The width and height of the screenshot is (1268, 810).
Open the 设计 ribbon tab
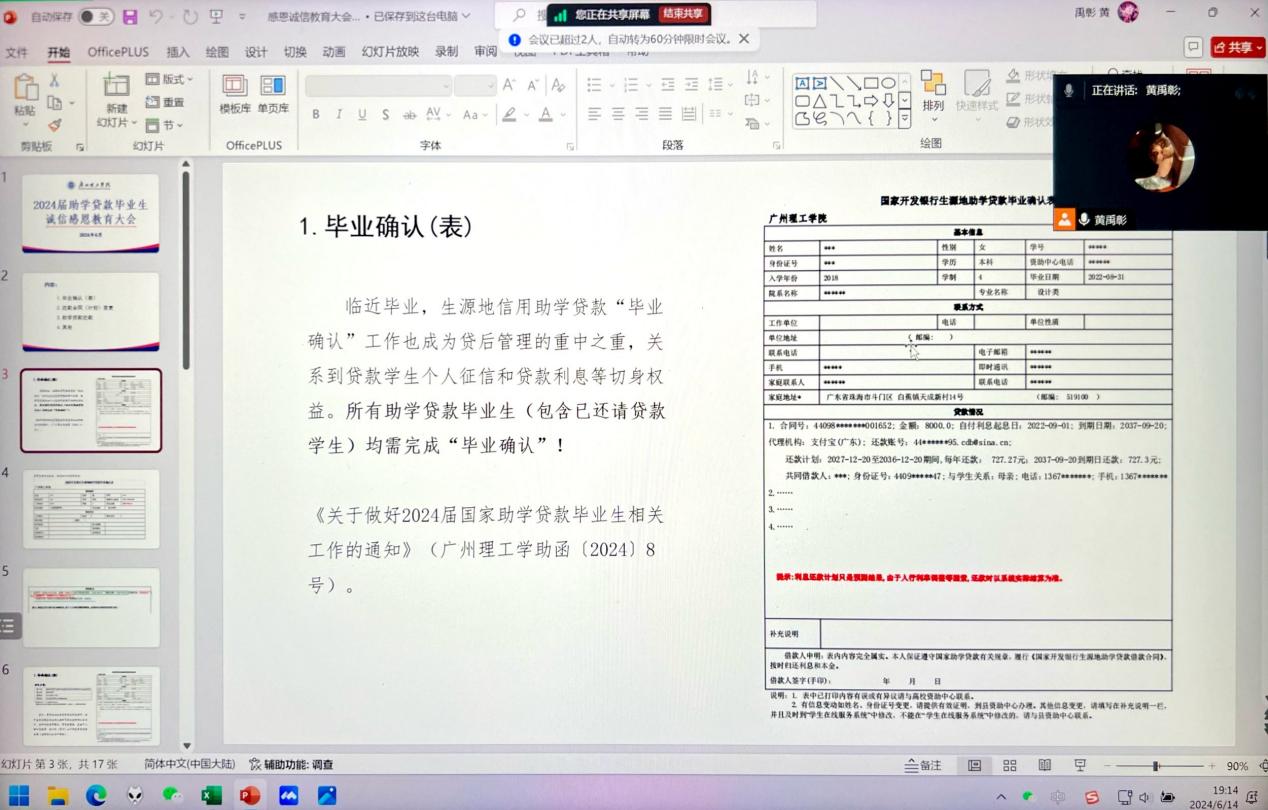(x=256, y=52)
